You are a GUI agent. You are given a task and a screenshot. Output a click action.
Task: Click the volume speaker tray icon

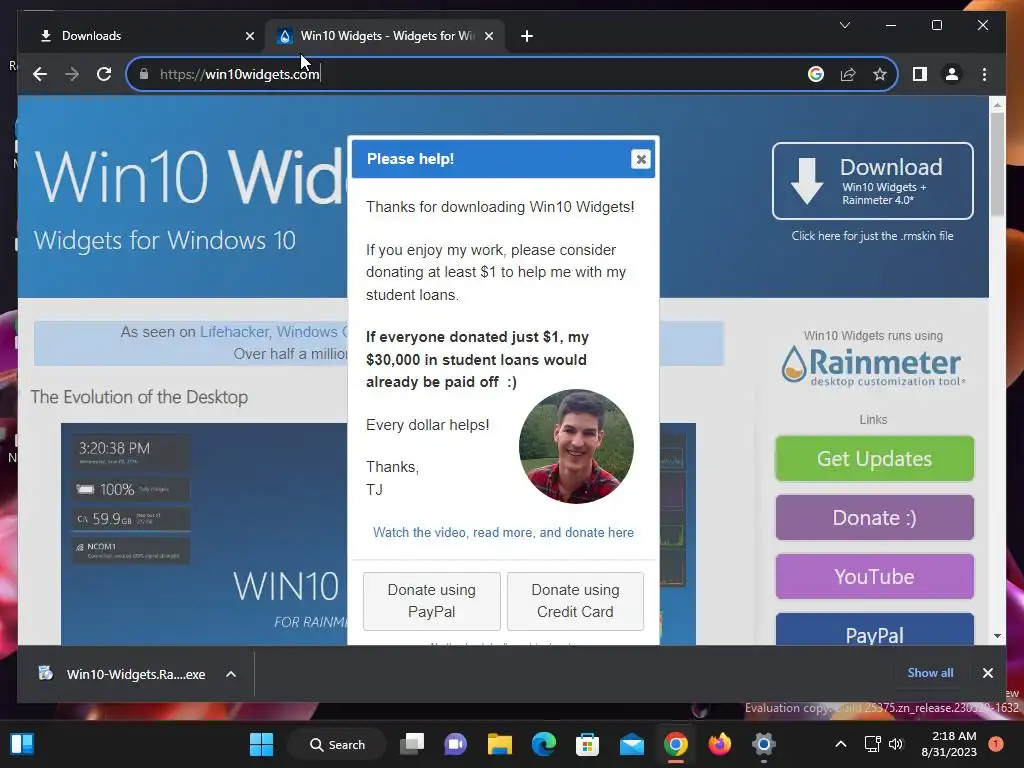point(896,744)
